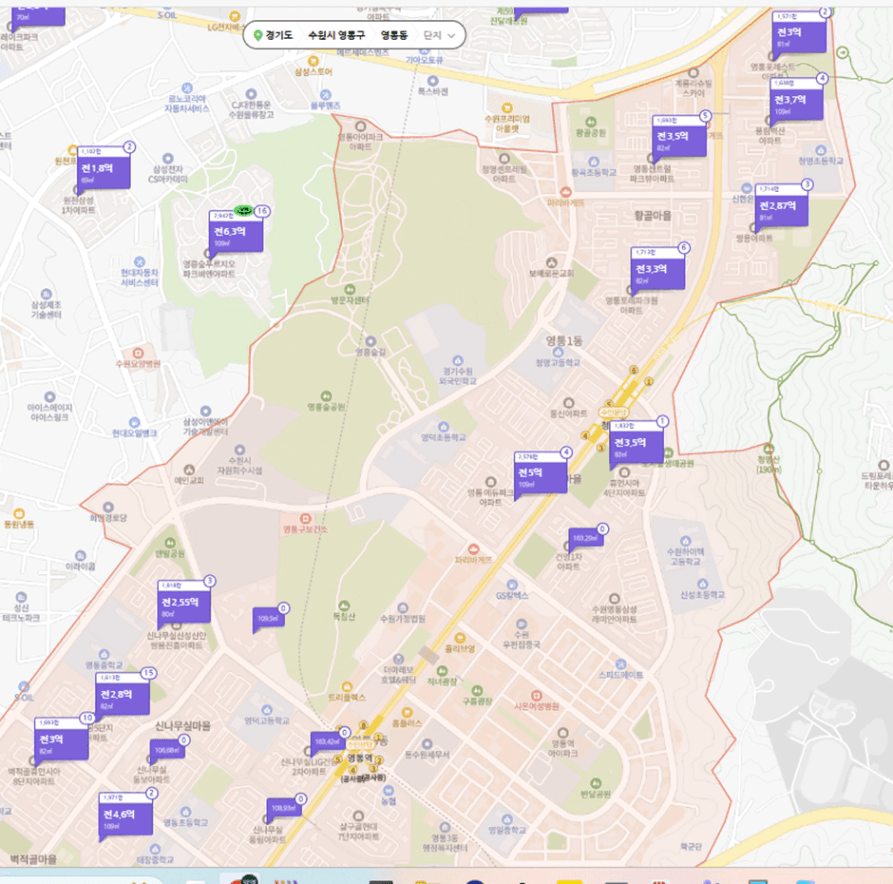
Task: Click the 163.29㎡ marker near 건영1차
Action: point(584,538)
